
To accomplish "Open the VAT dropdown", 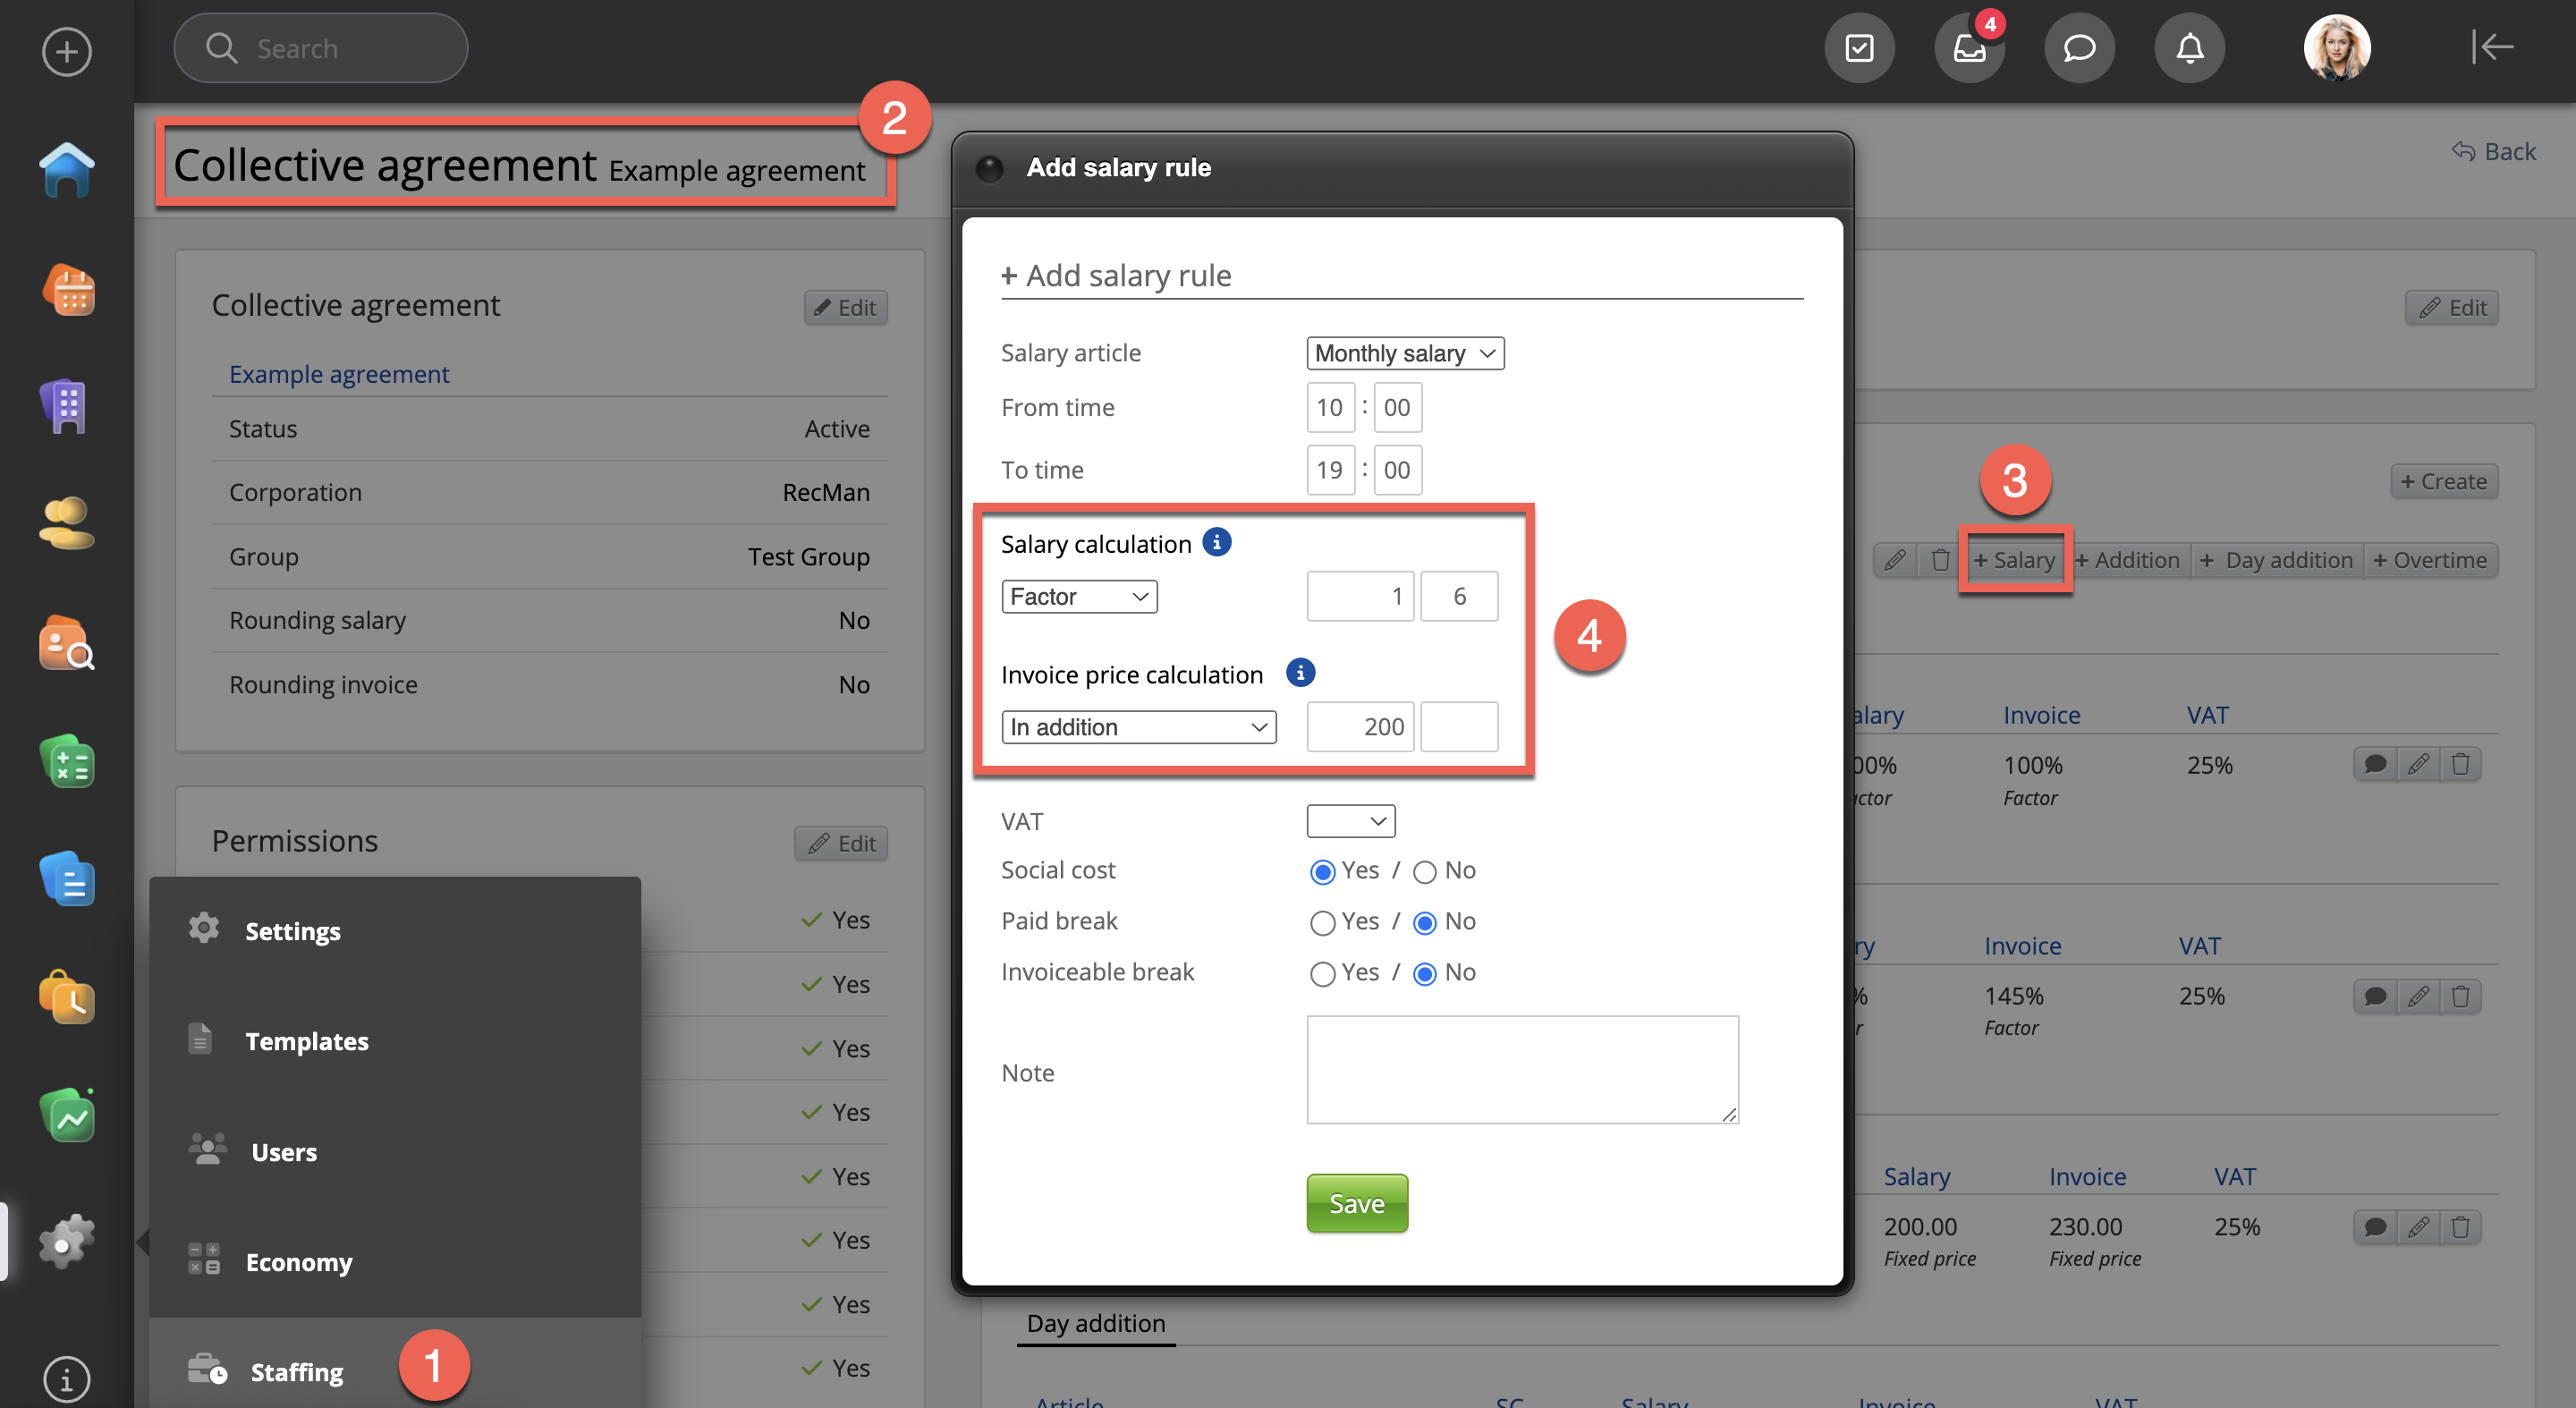I will 1350,821.
